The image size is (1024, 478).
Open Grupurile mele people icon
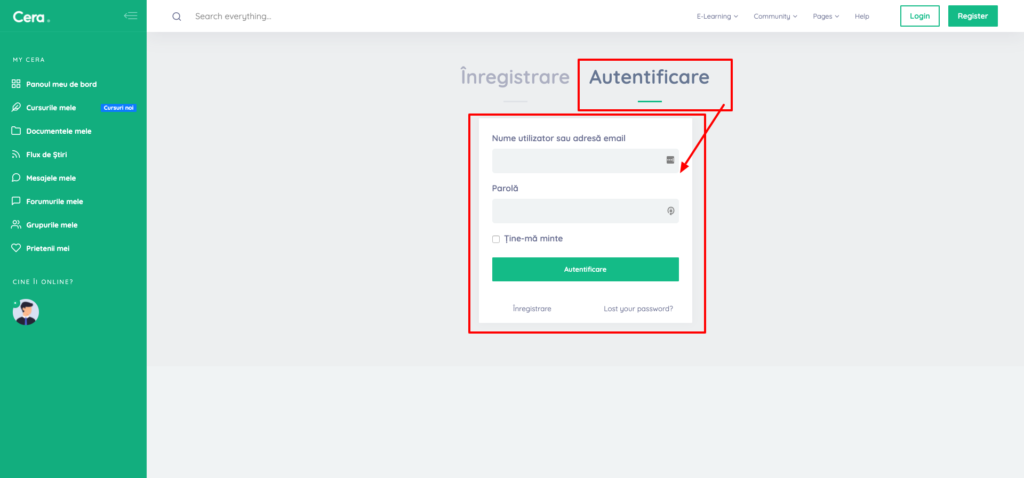coord(16,225)
